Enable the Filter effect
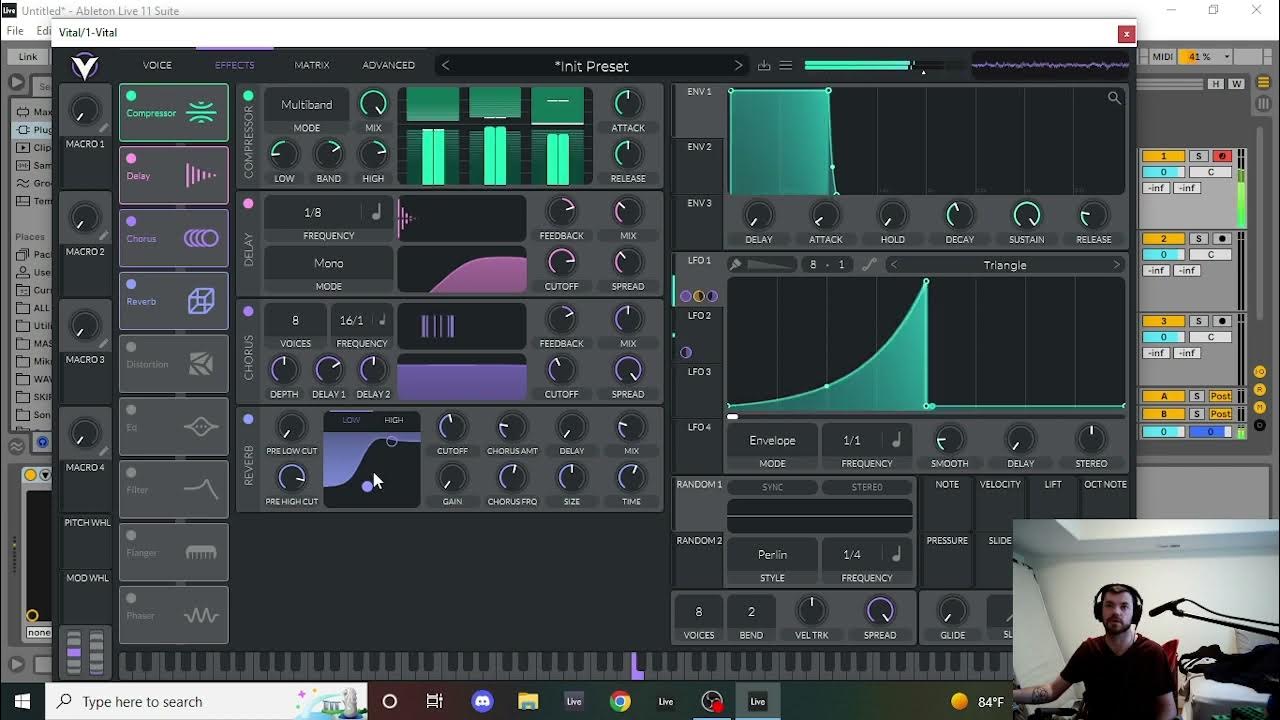The width and height of the screenshot is (1280, 720). tap(131, 473)
